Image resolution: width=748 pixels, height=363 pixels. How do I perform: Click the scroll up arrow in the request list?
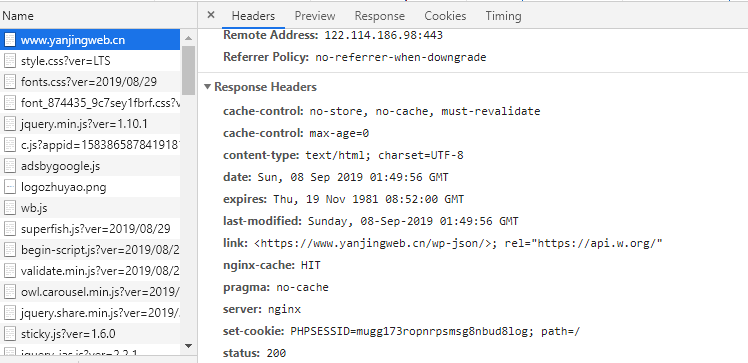click(x=188, y=38)
